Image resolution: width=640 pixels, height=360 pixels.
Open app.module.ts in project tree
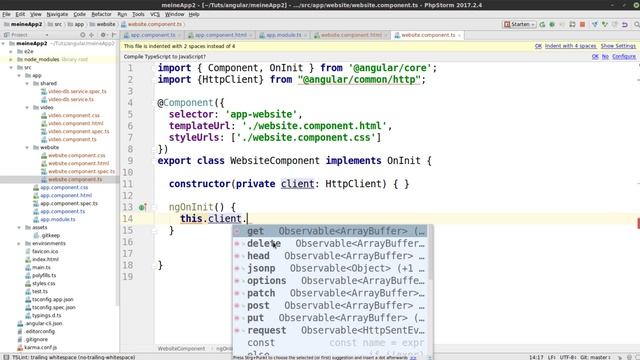[58, 220]
